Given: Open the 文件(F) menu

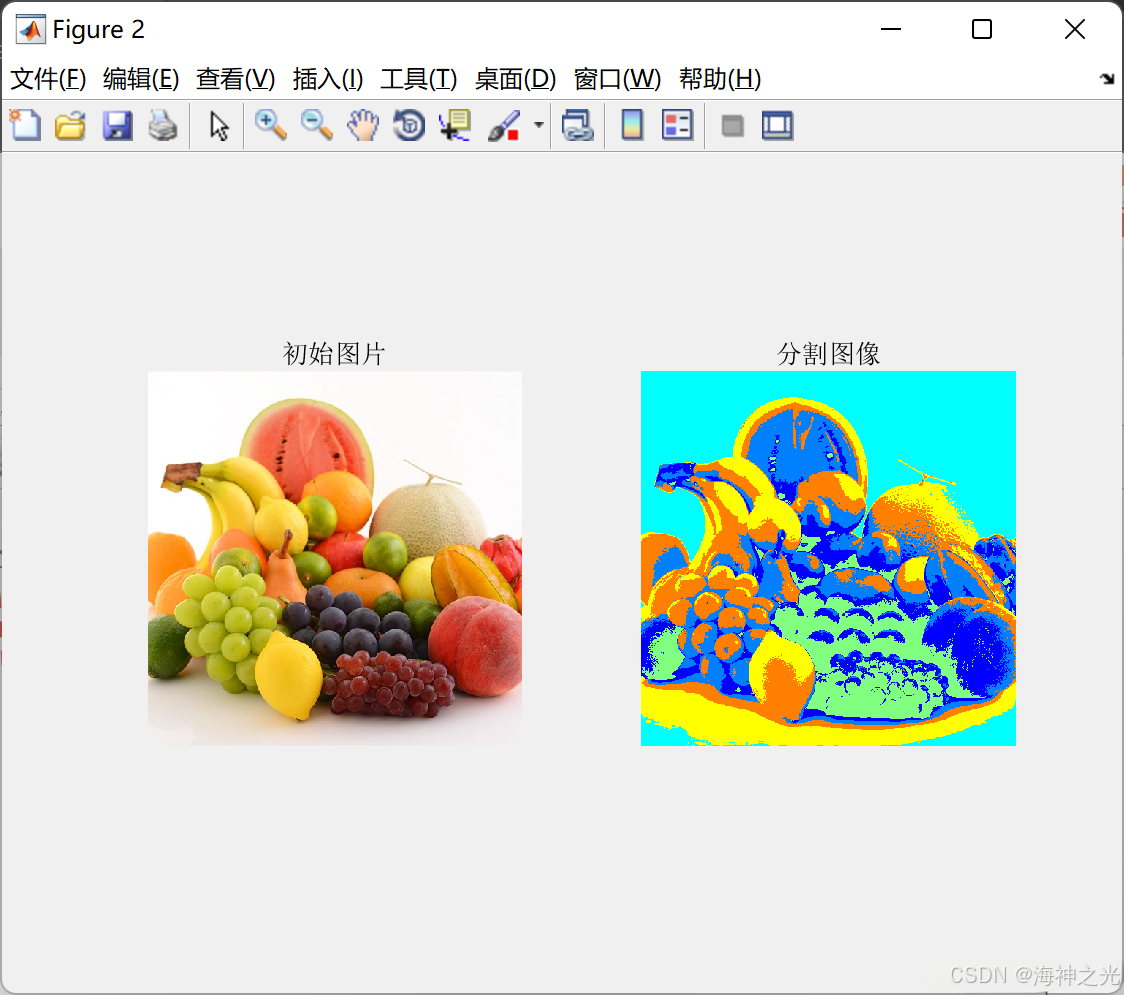Looking at the screenshot, I should (48, 79).
